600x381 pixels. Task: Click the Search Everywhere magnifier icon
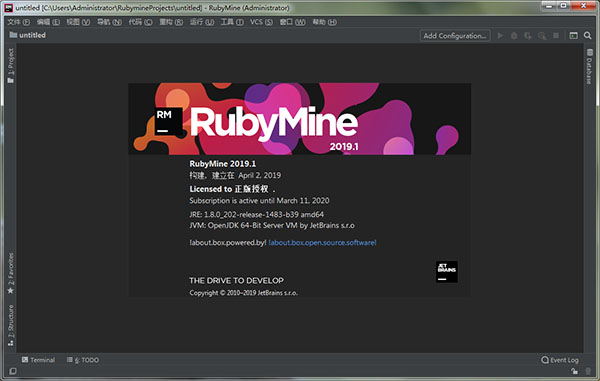pyautogui.click(x=587, y=36)
